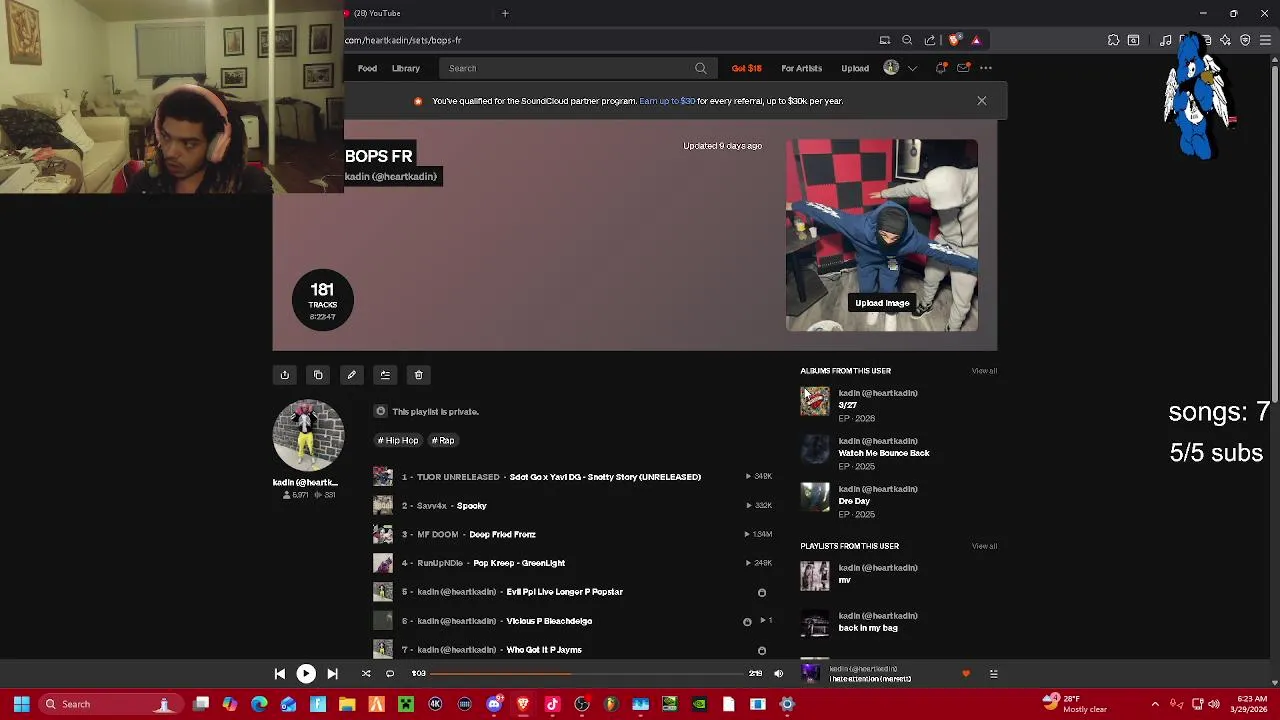
Task: Play track 7 Who Got It P Jayms
Action: click(x=544, y=650)
